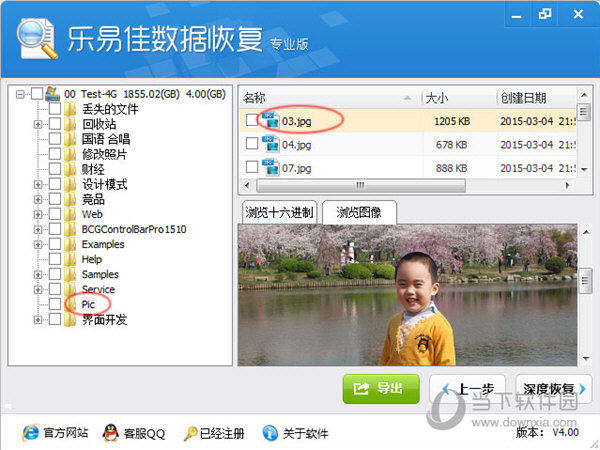Click the folder icon beside Web
This screenshot has height=450, width=600.
[70, 214]
